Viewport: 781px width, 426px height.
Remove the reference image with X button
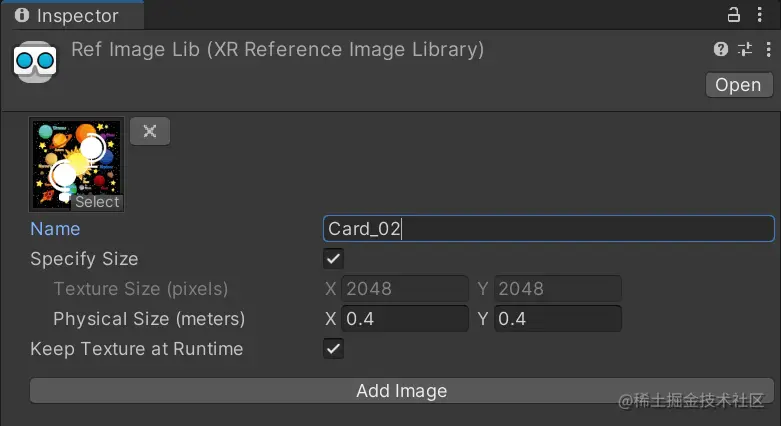(150, 131)
